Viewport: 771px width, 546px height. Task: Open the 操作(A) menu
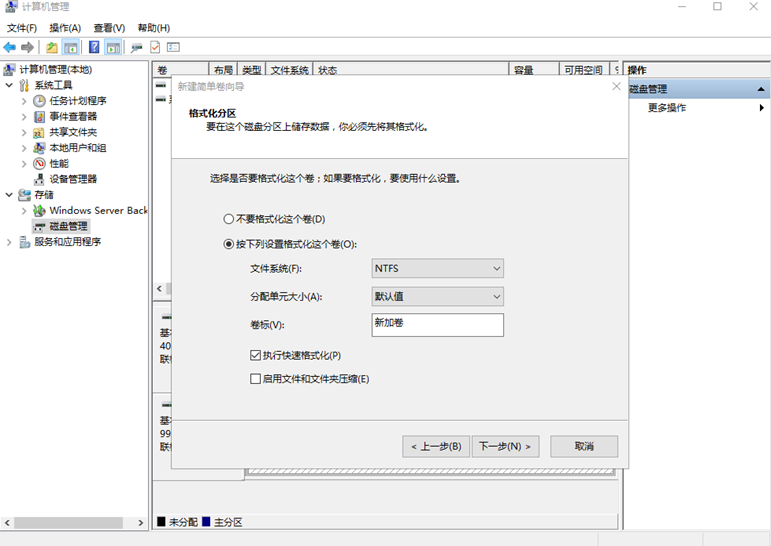tap(65, 28)
